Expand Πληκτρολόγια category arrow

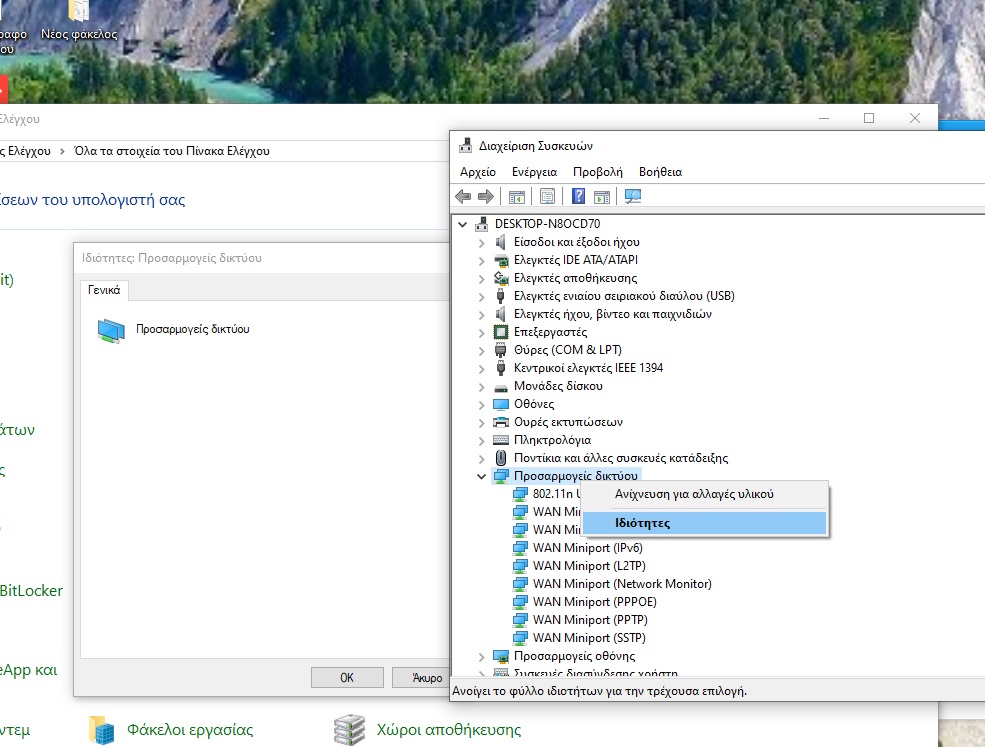(482, 440)
